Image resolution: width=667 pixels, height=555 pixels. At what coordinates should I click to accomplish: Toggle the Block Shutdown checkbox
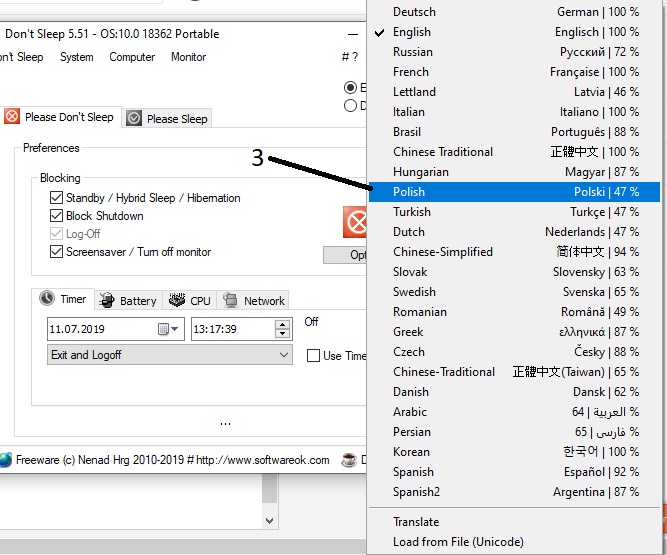(x=56, y=216)
